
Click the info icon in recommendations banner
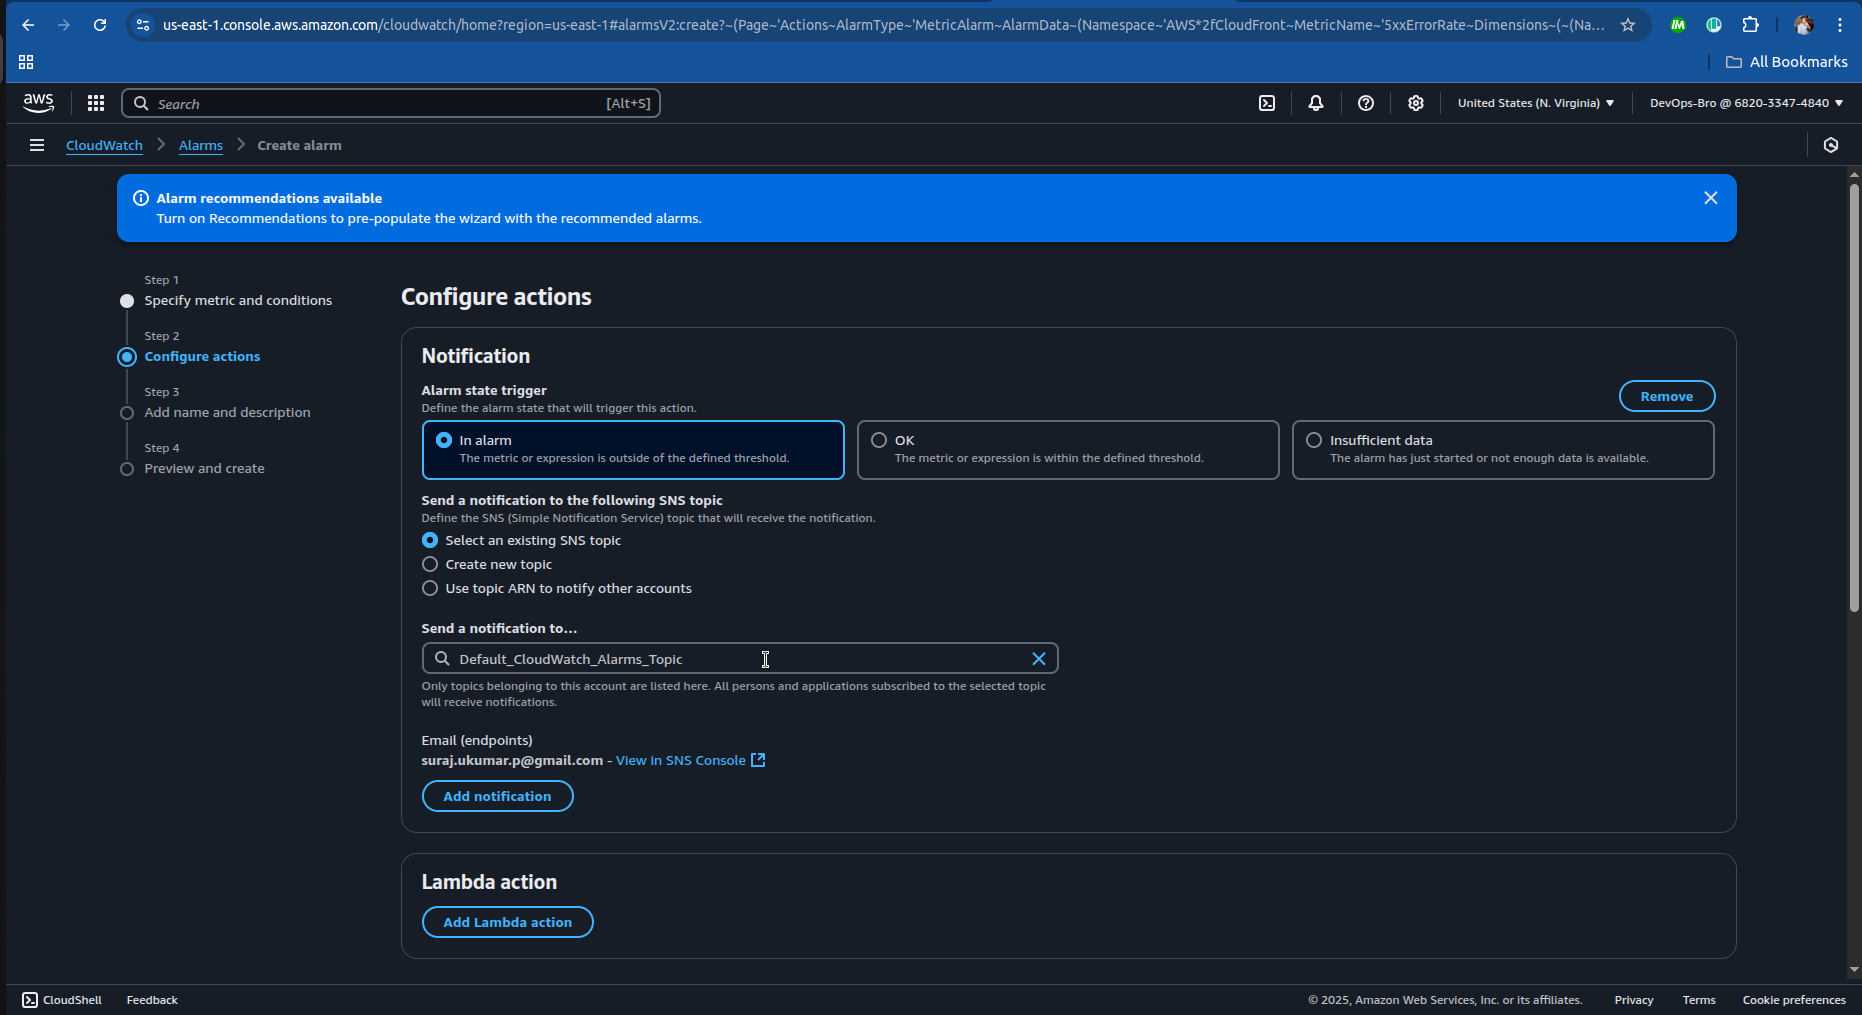pyautogui.click(x=141, y=198)
